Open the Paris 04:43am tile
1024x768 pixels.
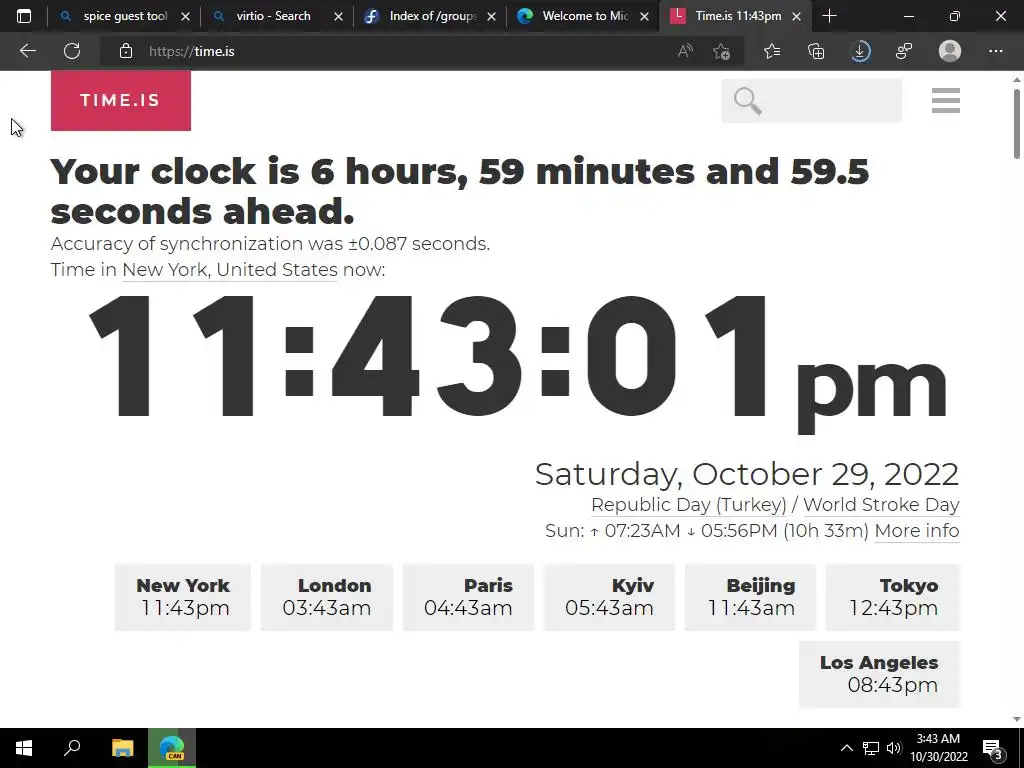[468, 597]
